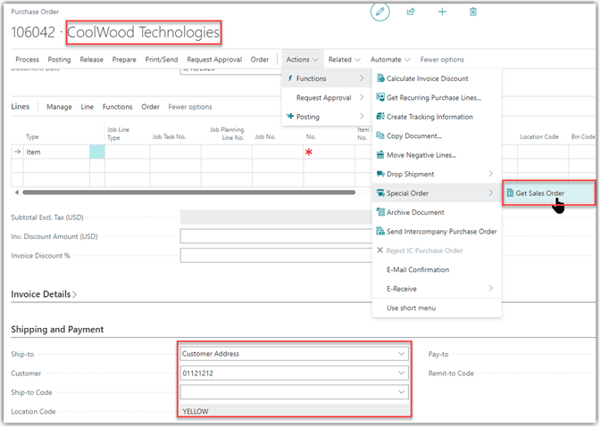The height and width of the screenshot is (427, 600).
Task: Click Fewer options in Lines section
Action: point(190,106)
